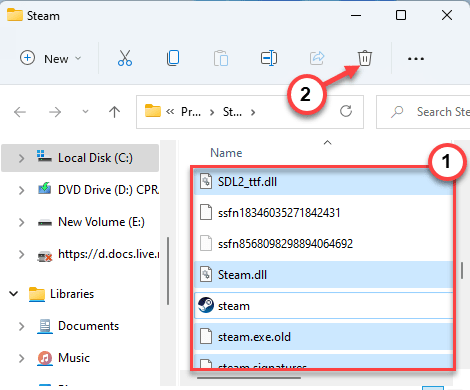Show hidden breadcrumb path chevrons
Image resolution: width=470 pixels, height=390 pixels.
pos(170,112)
